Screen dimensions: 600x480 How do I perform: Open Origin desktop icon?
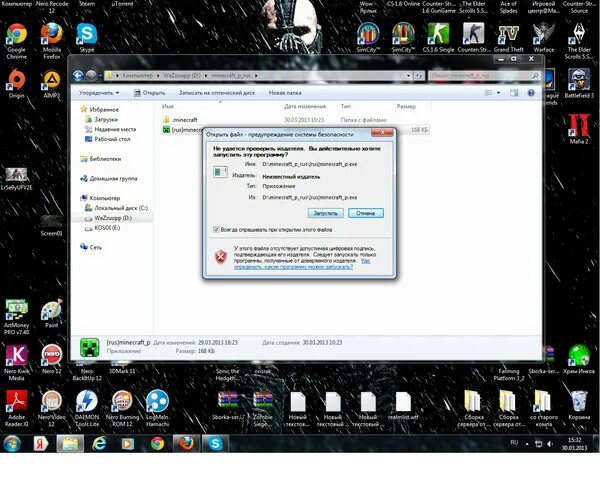(16, 83)
